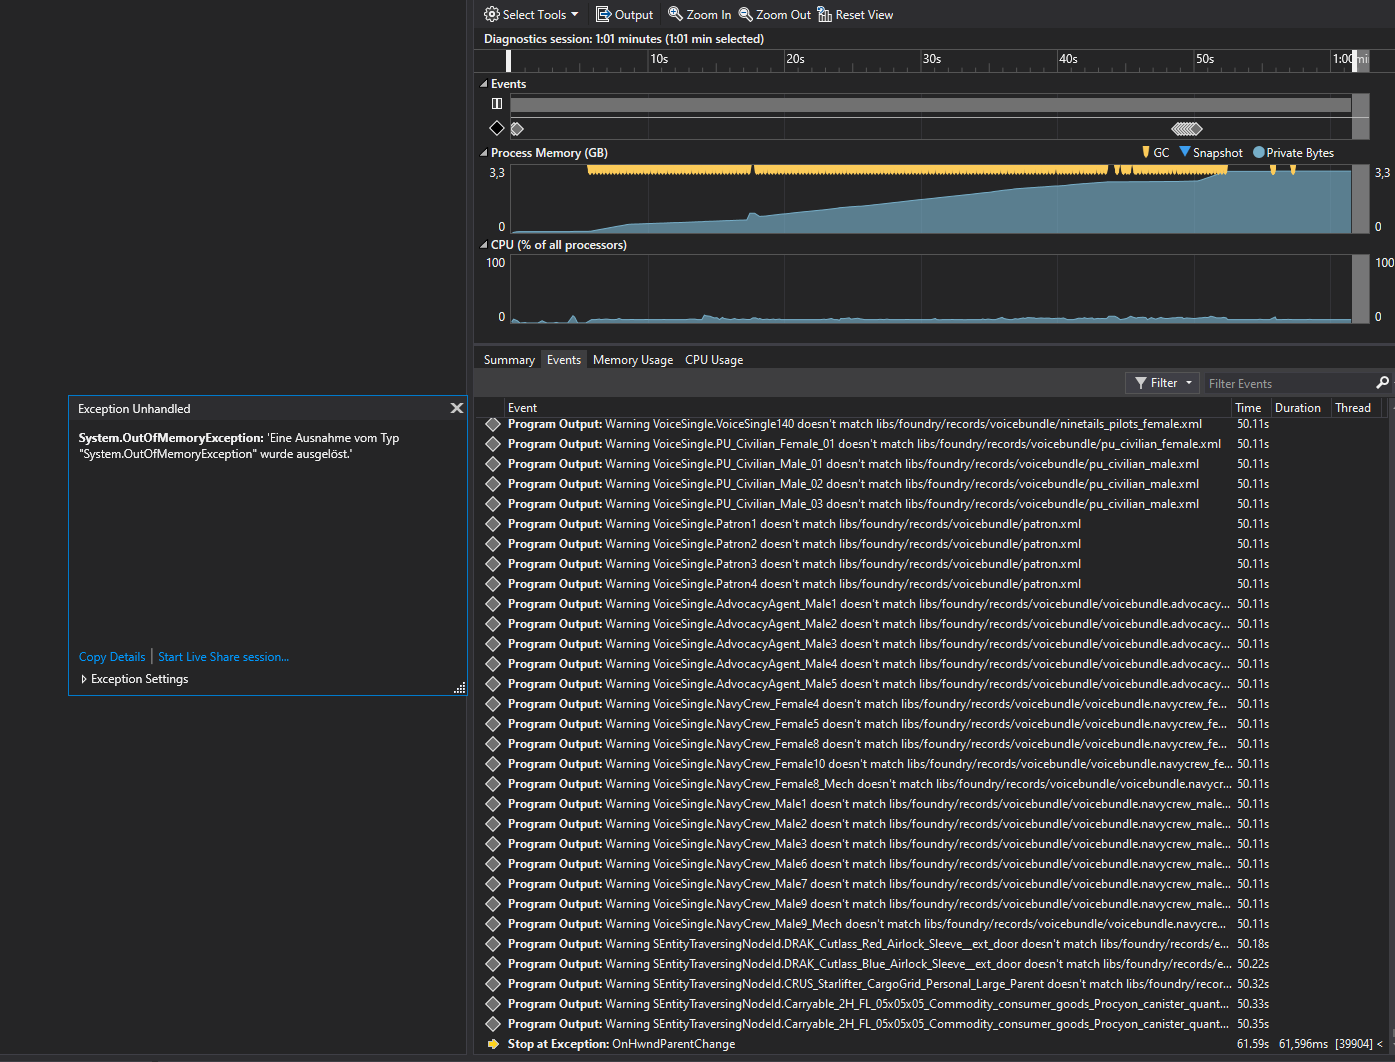Collapse the Events timeline section
This screenshot has height=1062, width=1395.
point(484,84)
